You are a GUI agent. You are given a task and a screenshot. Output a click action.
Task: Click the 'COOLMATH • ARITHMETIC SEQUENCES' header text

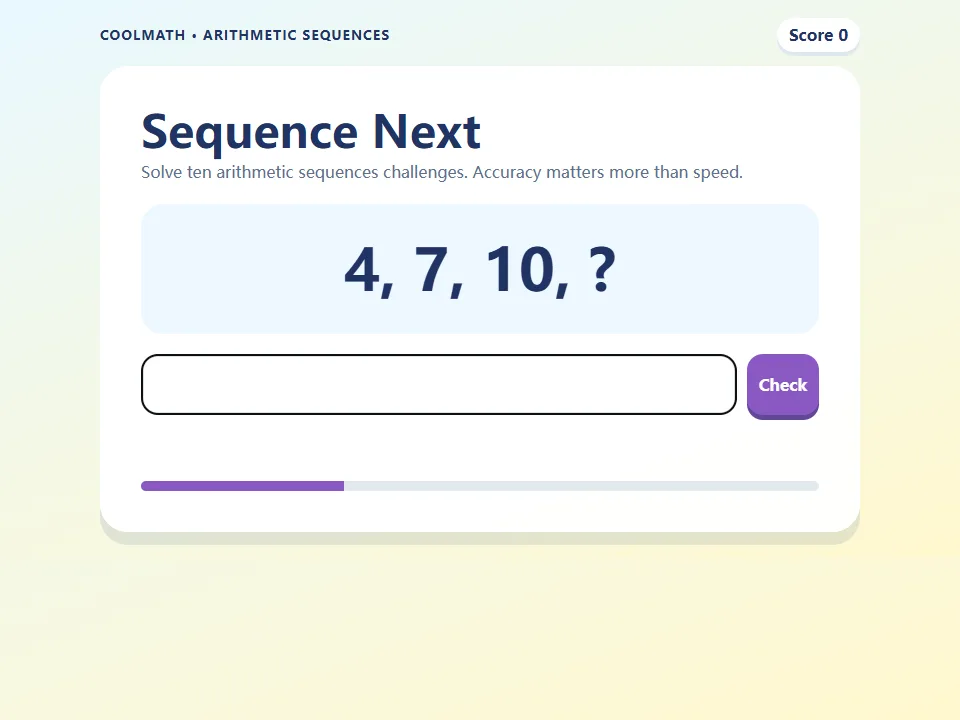245,36
